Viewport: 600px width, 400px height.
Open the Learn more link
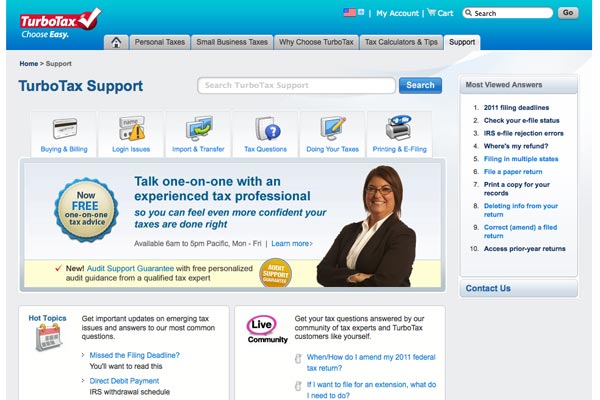(291, 243)
